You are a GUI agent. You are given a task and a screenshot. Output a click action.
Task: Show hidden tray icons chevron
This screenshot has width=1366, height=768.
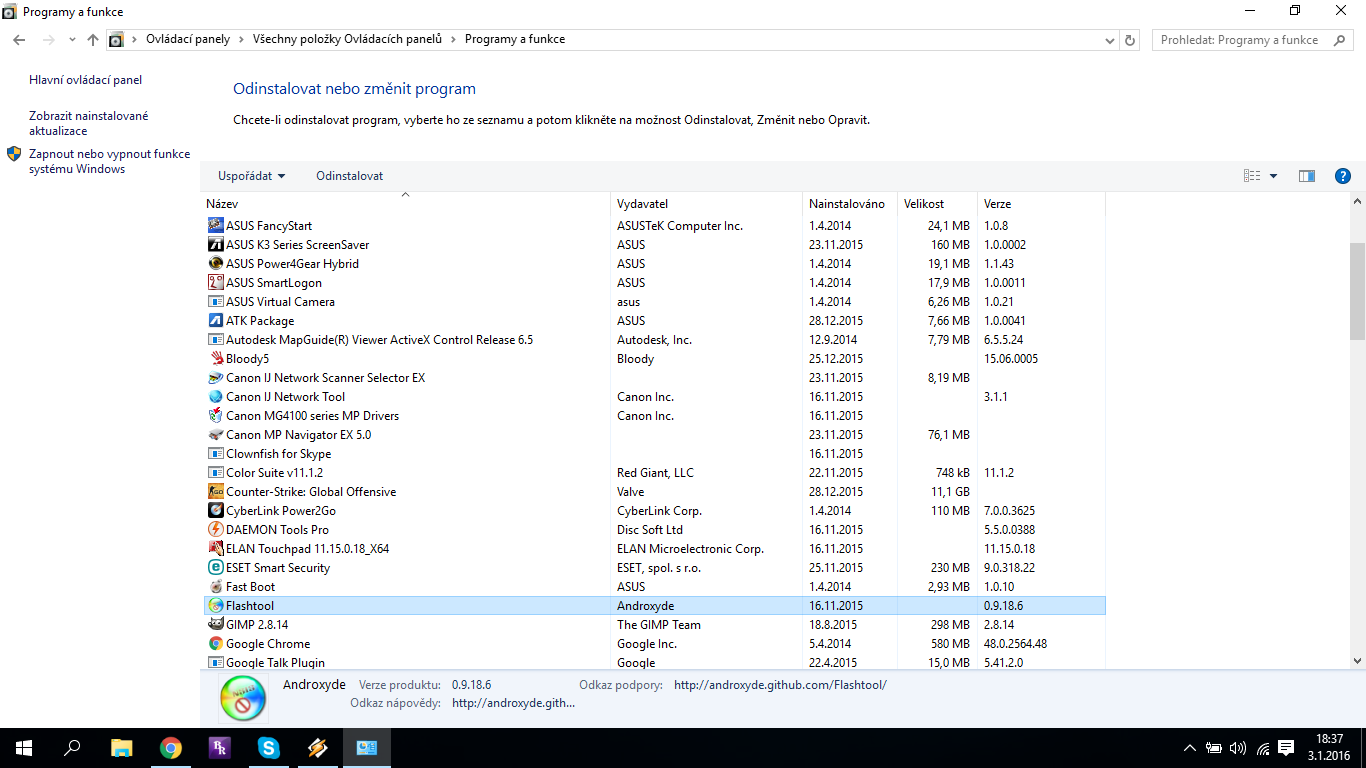click(x=1189, y=748)
